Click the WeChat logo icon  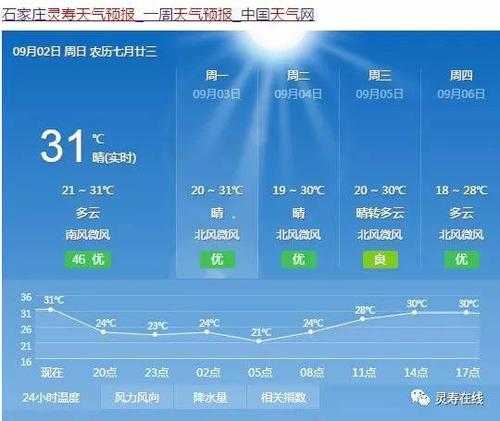pos(420,398)
